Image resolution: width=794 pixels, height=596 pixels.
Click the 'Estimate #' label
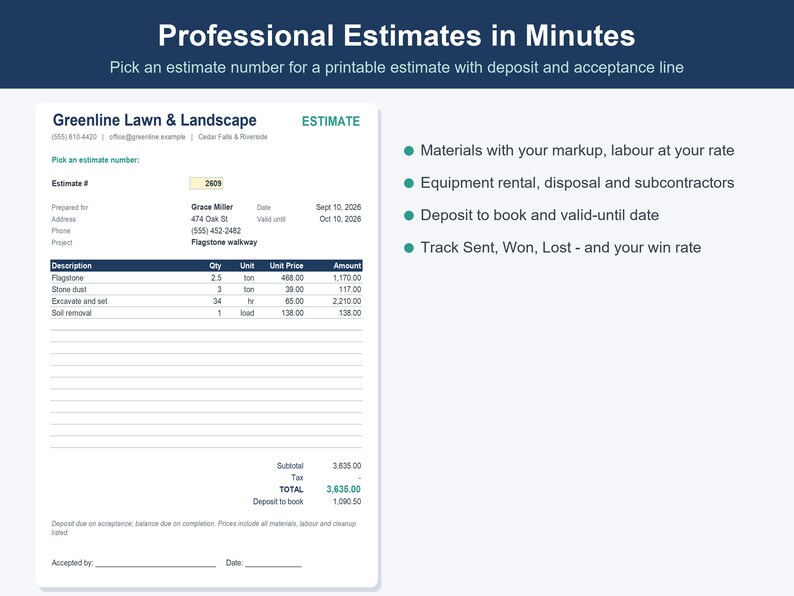coord(70,183)
